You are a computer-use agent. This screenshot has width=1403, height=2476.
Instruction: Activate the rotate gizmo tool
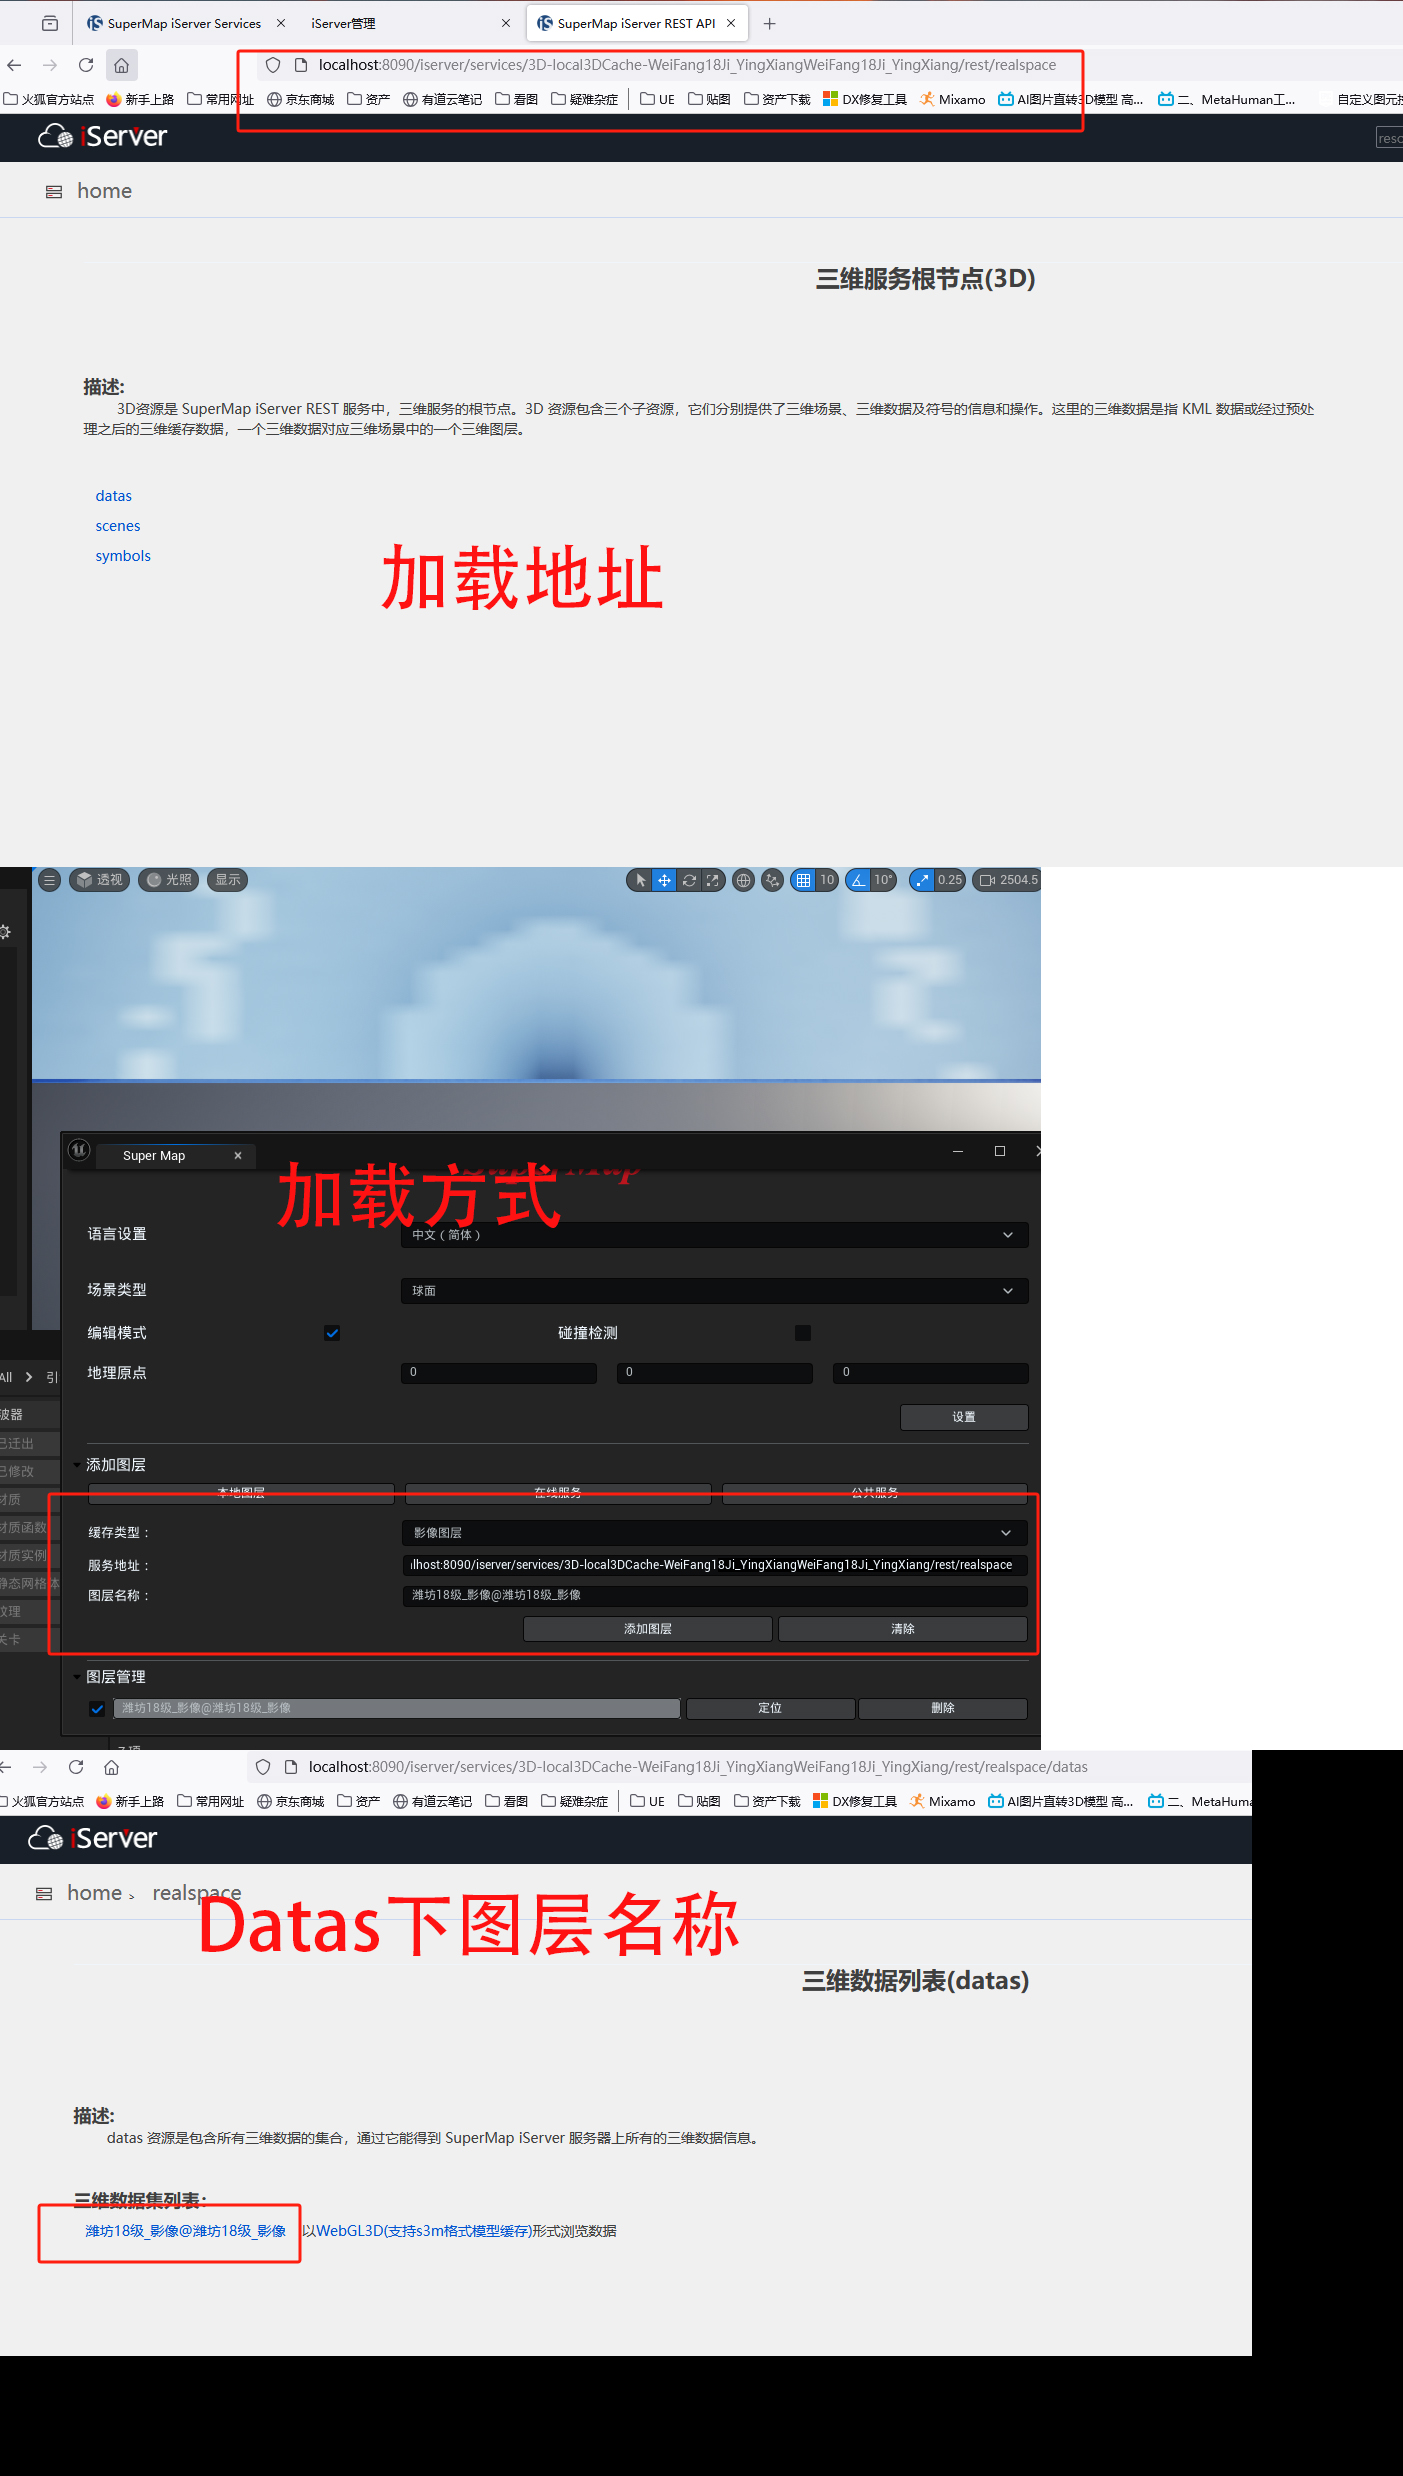click(x=689, y=880)
